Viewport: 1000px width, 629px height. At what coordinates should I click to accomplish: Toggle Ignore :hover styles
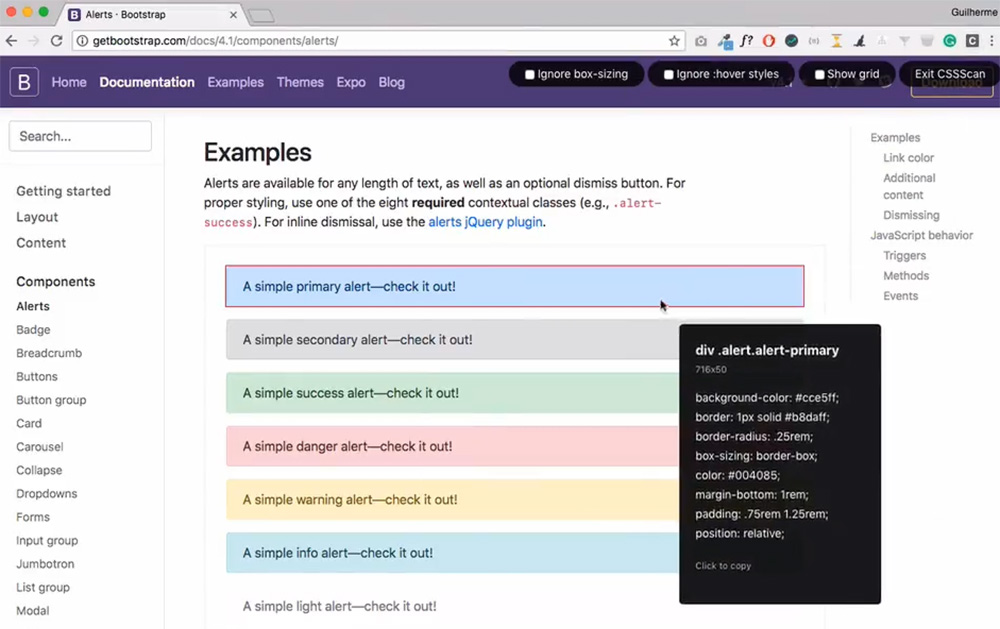(720, 74)
